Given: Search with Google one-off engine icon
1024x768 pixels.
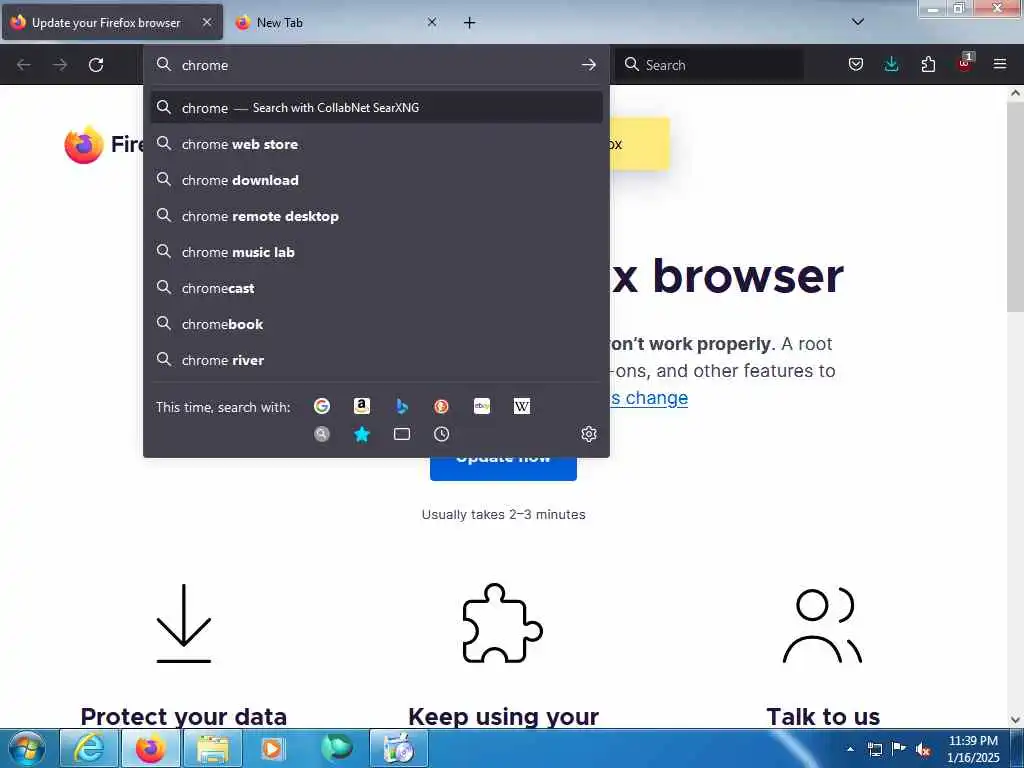Looking at the screenshot, I should click(x=322, y=406).
